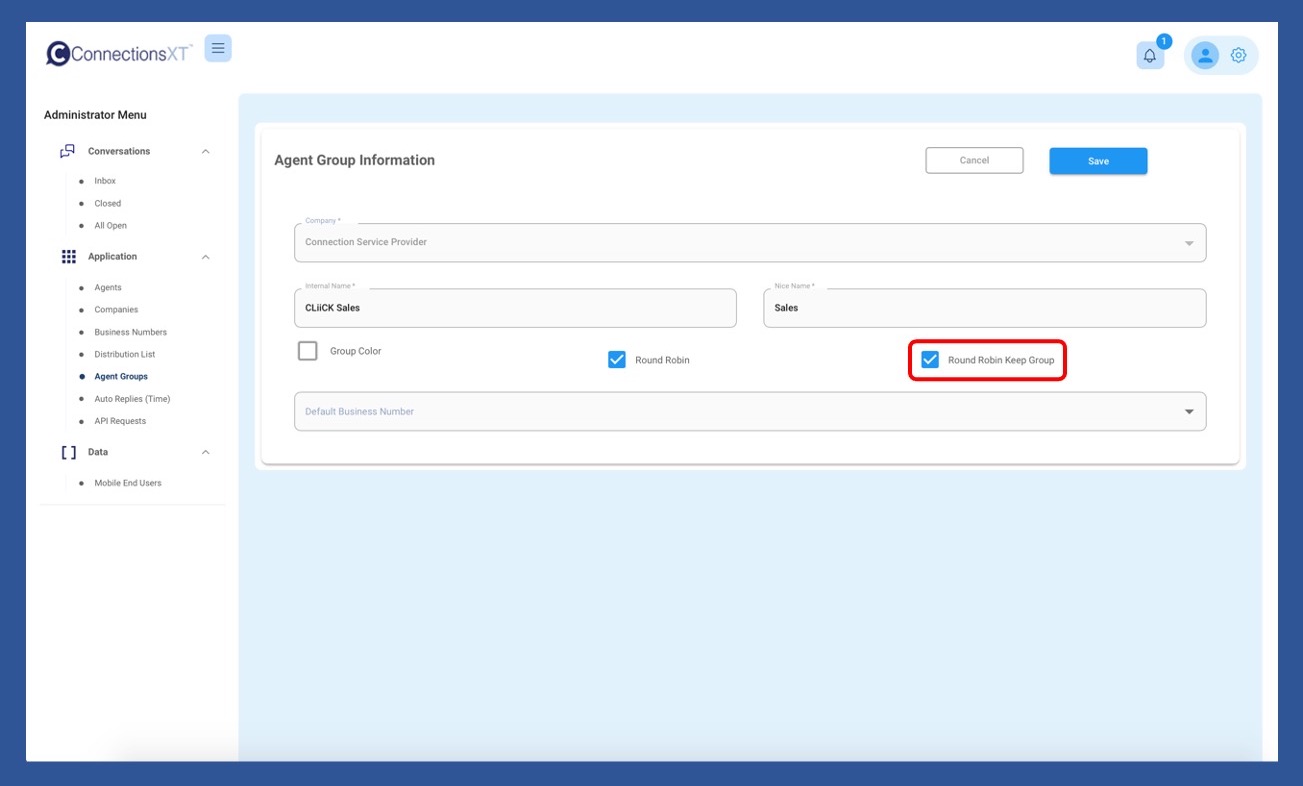1303x786 pixels.
Task: Click the Internal Name input field
Action: pos(515,309)
